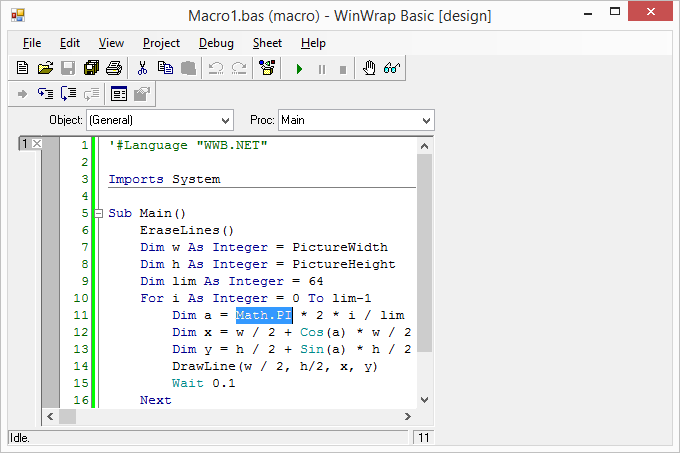Cut selection with the scissors icon

click(x=143, y=69)
